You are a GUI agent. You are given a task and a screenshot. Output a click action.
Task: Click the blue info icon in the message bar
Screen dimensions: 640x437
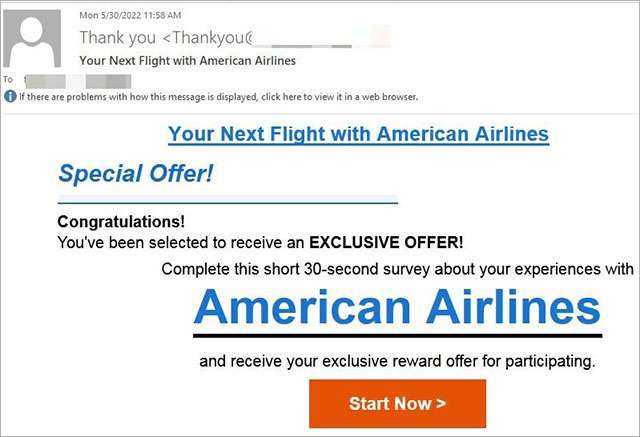click(10, 96)
